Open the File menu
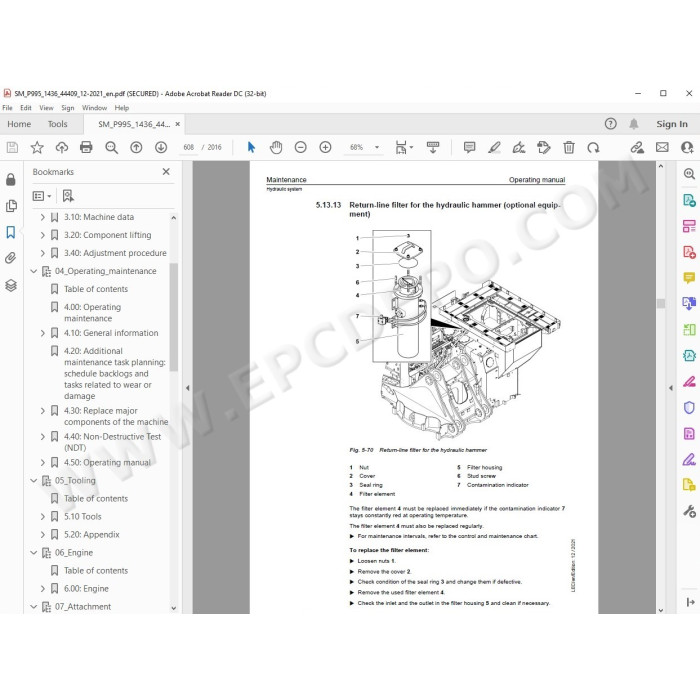 click(x=7, y=108)
